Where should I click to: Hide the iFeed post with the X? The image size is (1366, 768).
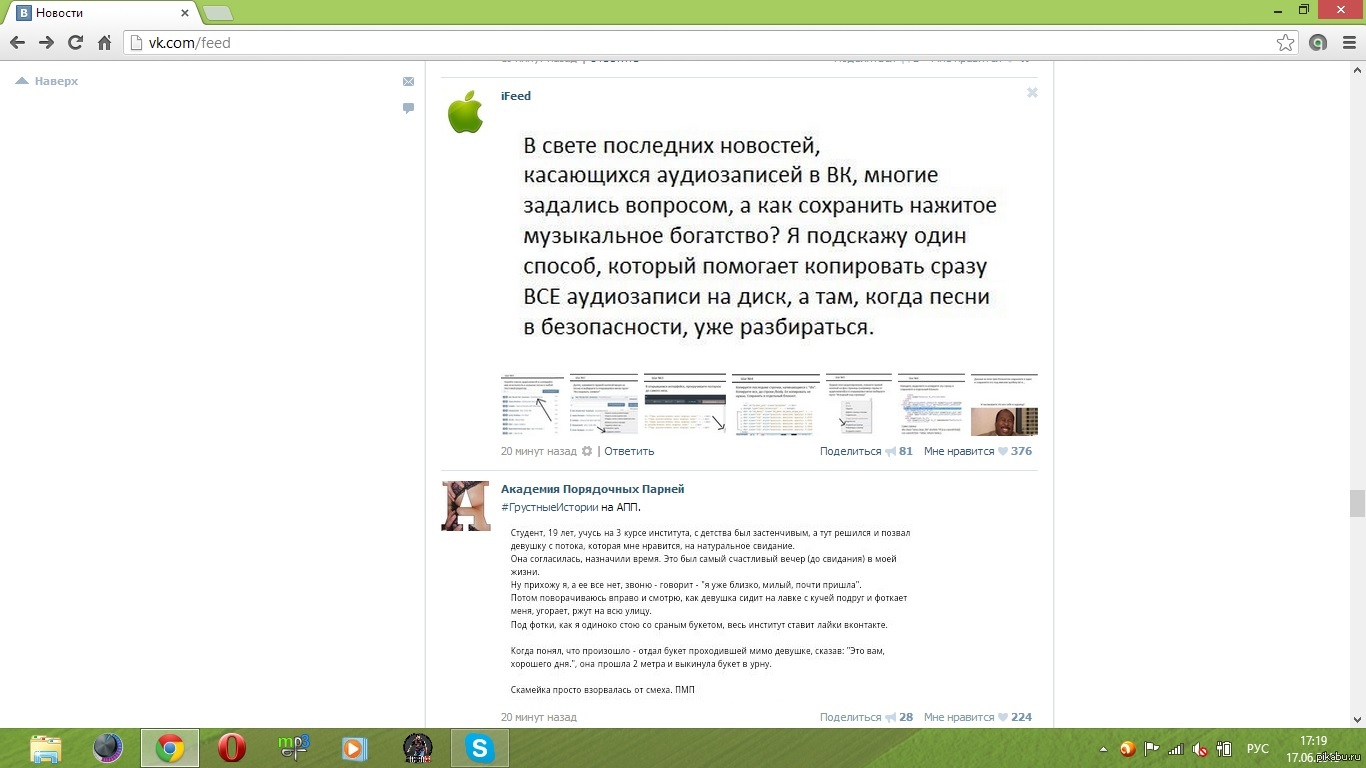(1032, 93)
